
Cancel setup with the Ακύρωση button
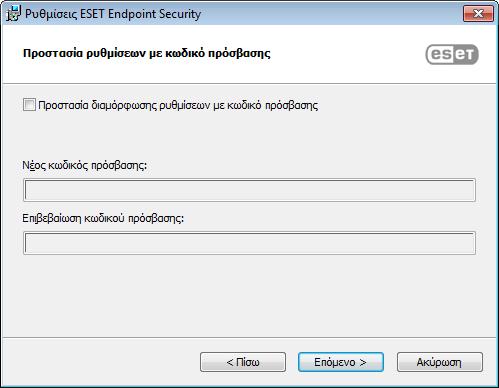coord(440,362)
